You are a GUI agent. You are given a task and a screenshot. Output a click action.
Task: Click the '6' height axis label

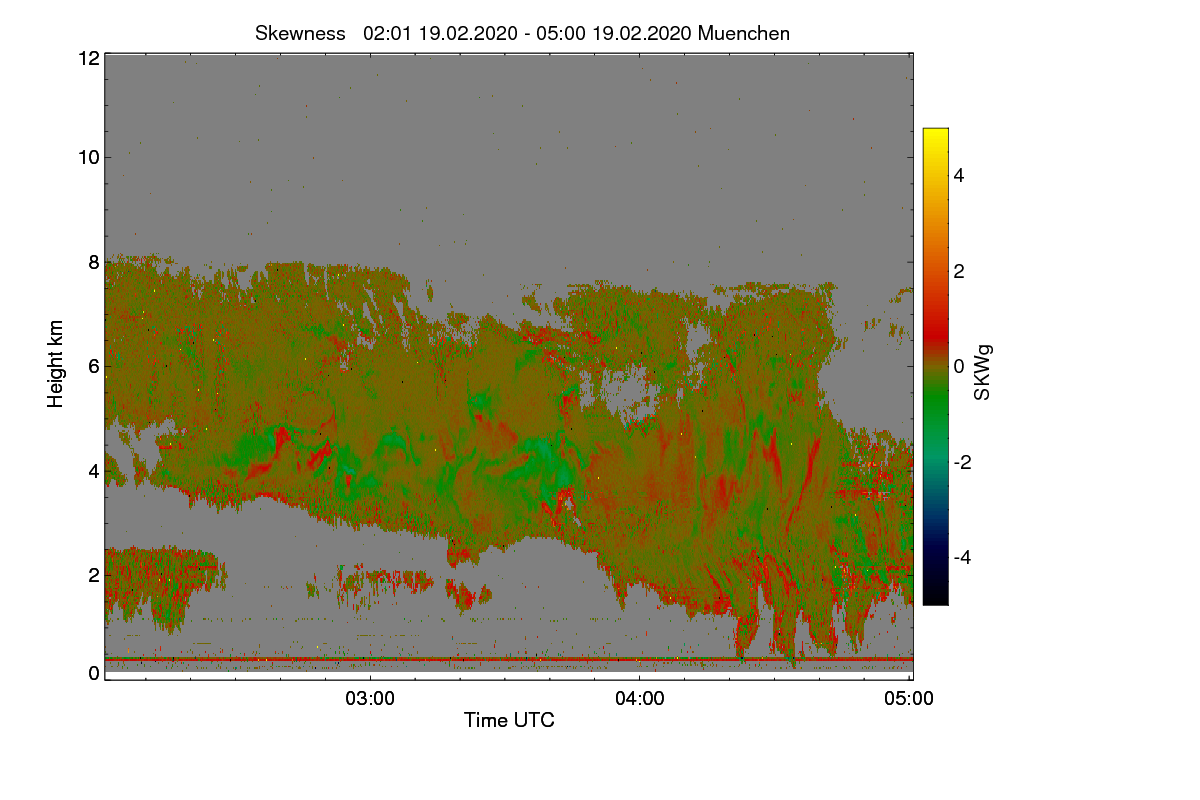pos(94,366)
